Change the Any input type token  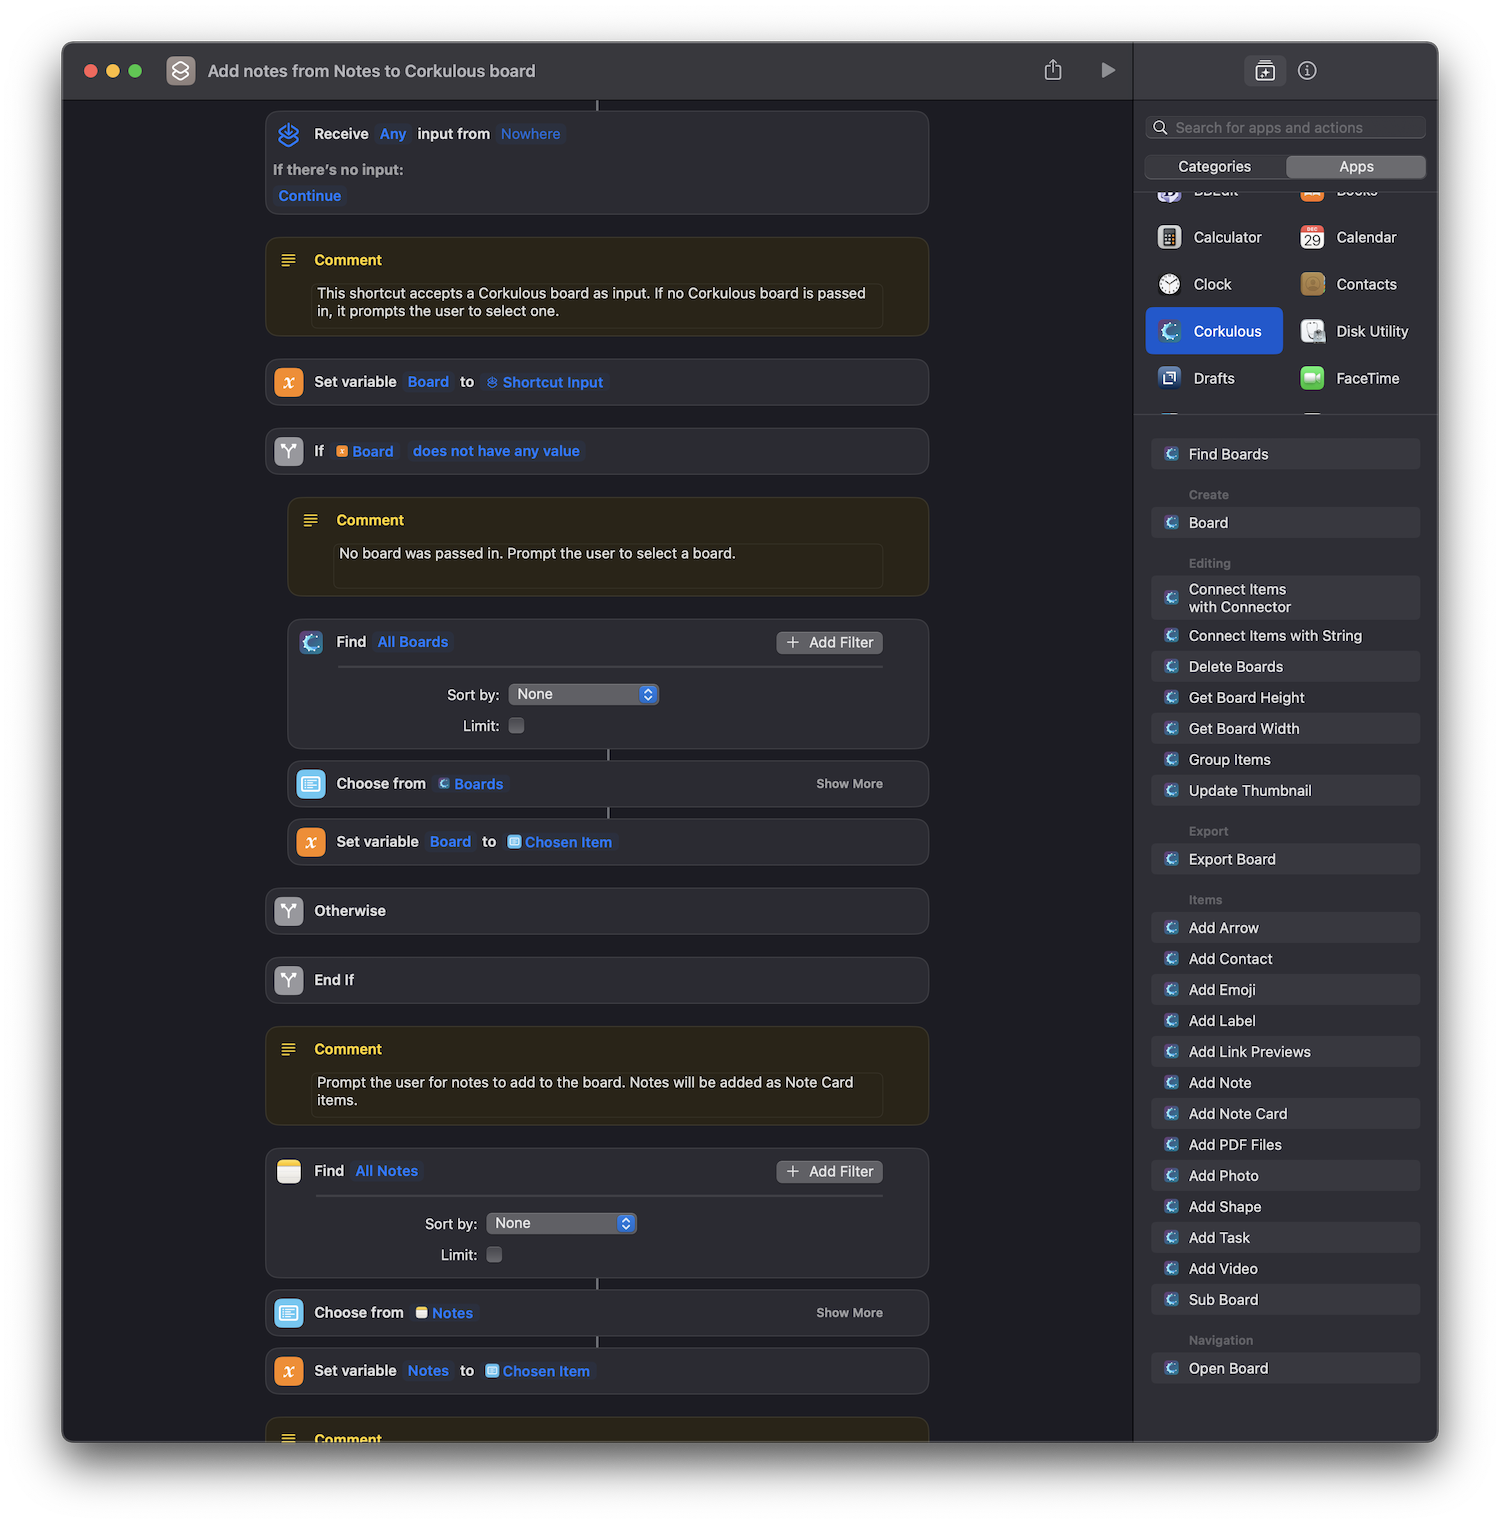tap(393, 134)
